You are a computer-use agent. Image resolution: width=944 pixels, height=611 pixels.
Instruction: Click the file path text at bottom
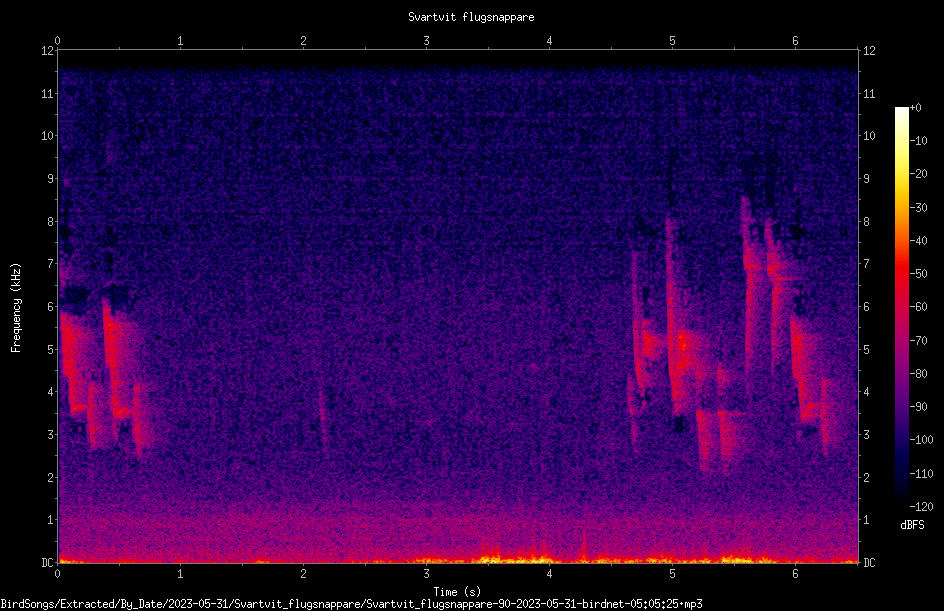coord(352,604)
